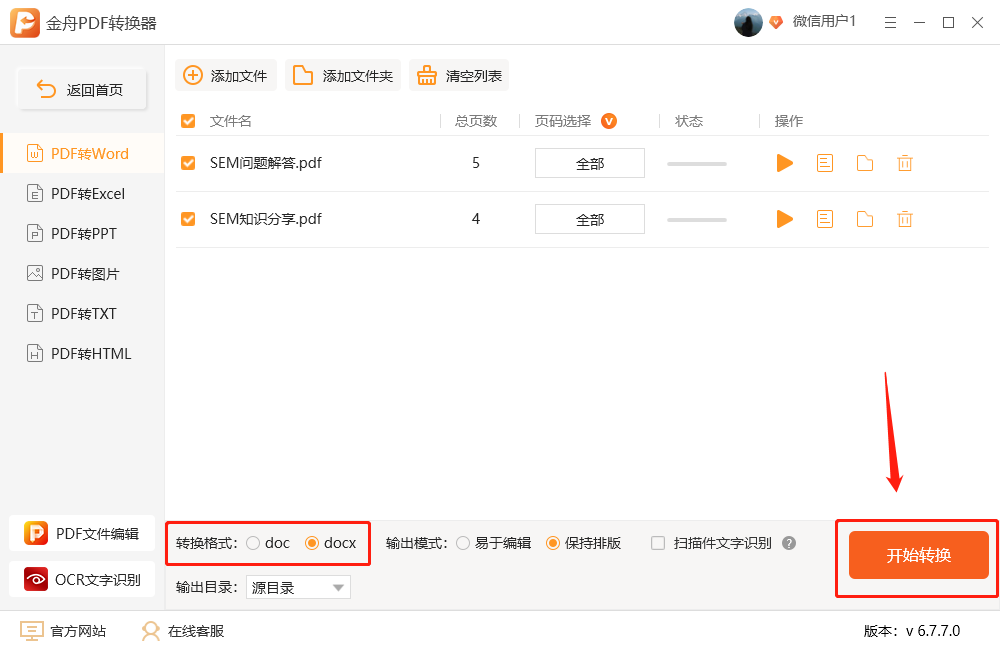Switch to PDF转Excel in the sidebar

click(x=82, y=194)
